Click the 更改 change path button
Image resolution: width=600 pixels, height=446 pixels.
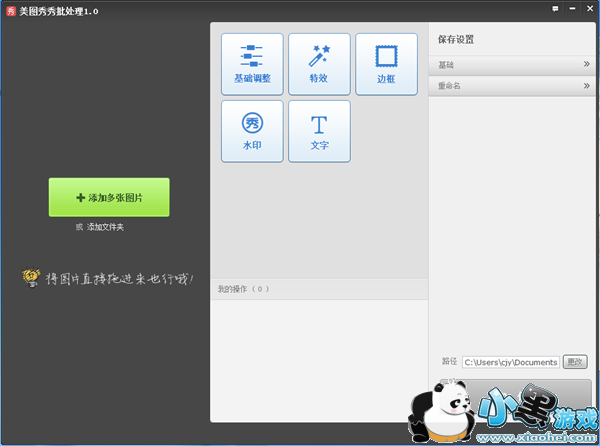575,362
